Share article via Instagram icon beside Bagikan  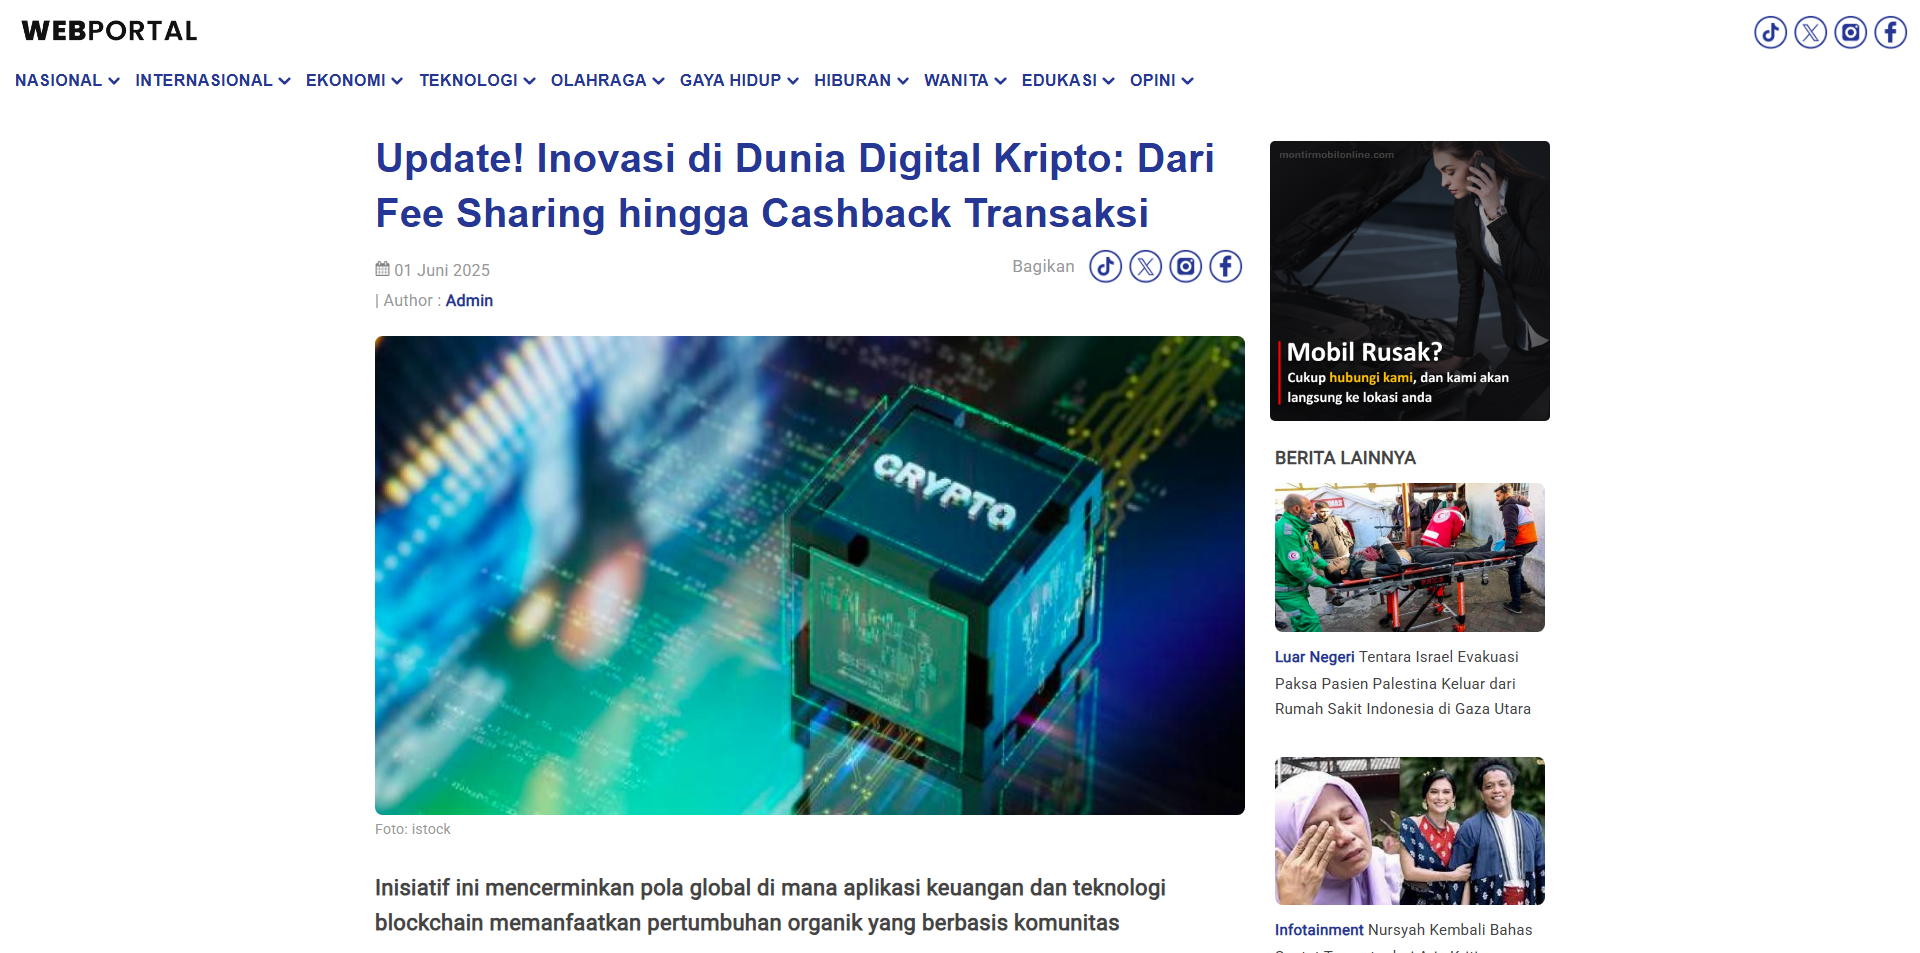coord(1185,267)
